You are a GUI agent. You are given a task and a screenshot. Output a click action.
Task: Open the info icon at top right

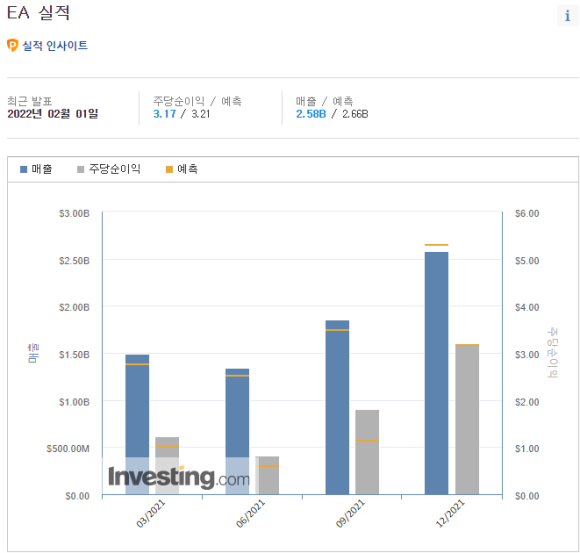567,16
